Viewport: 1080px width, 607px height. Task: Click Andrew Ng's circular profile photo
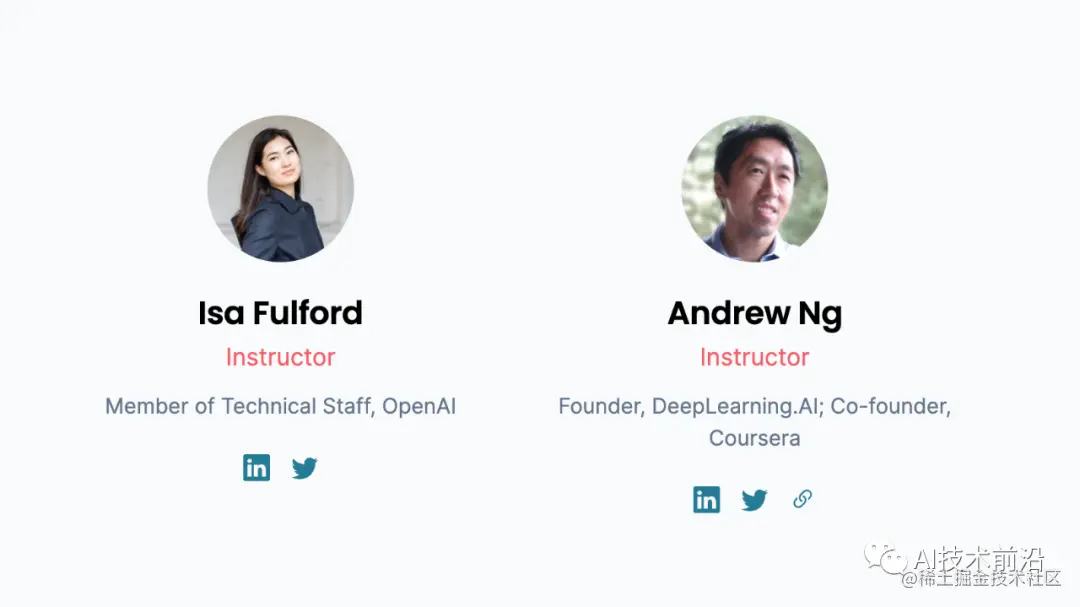[755, 188]
